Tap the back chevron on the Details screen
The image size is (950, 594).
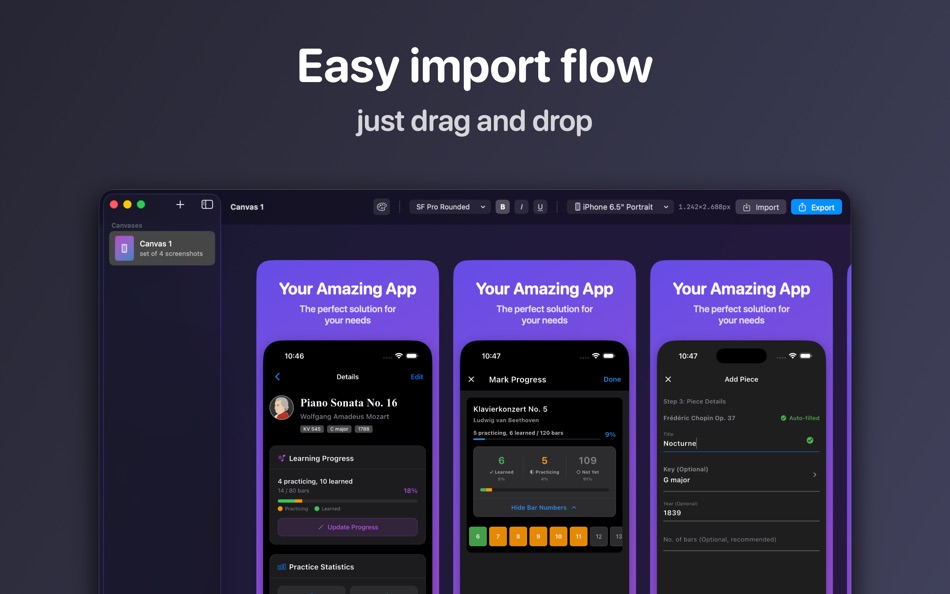coord(278,377)
